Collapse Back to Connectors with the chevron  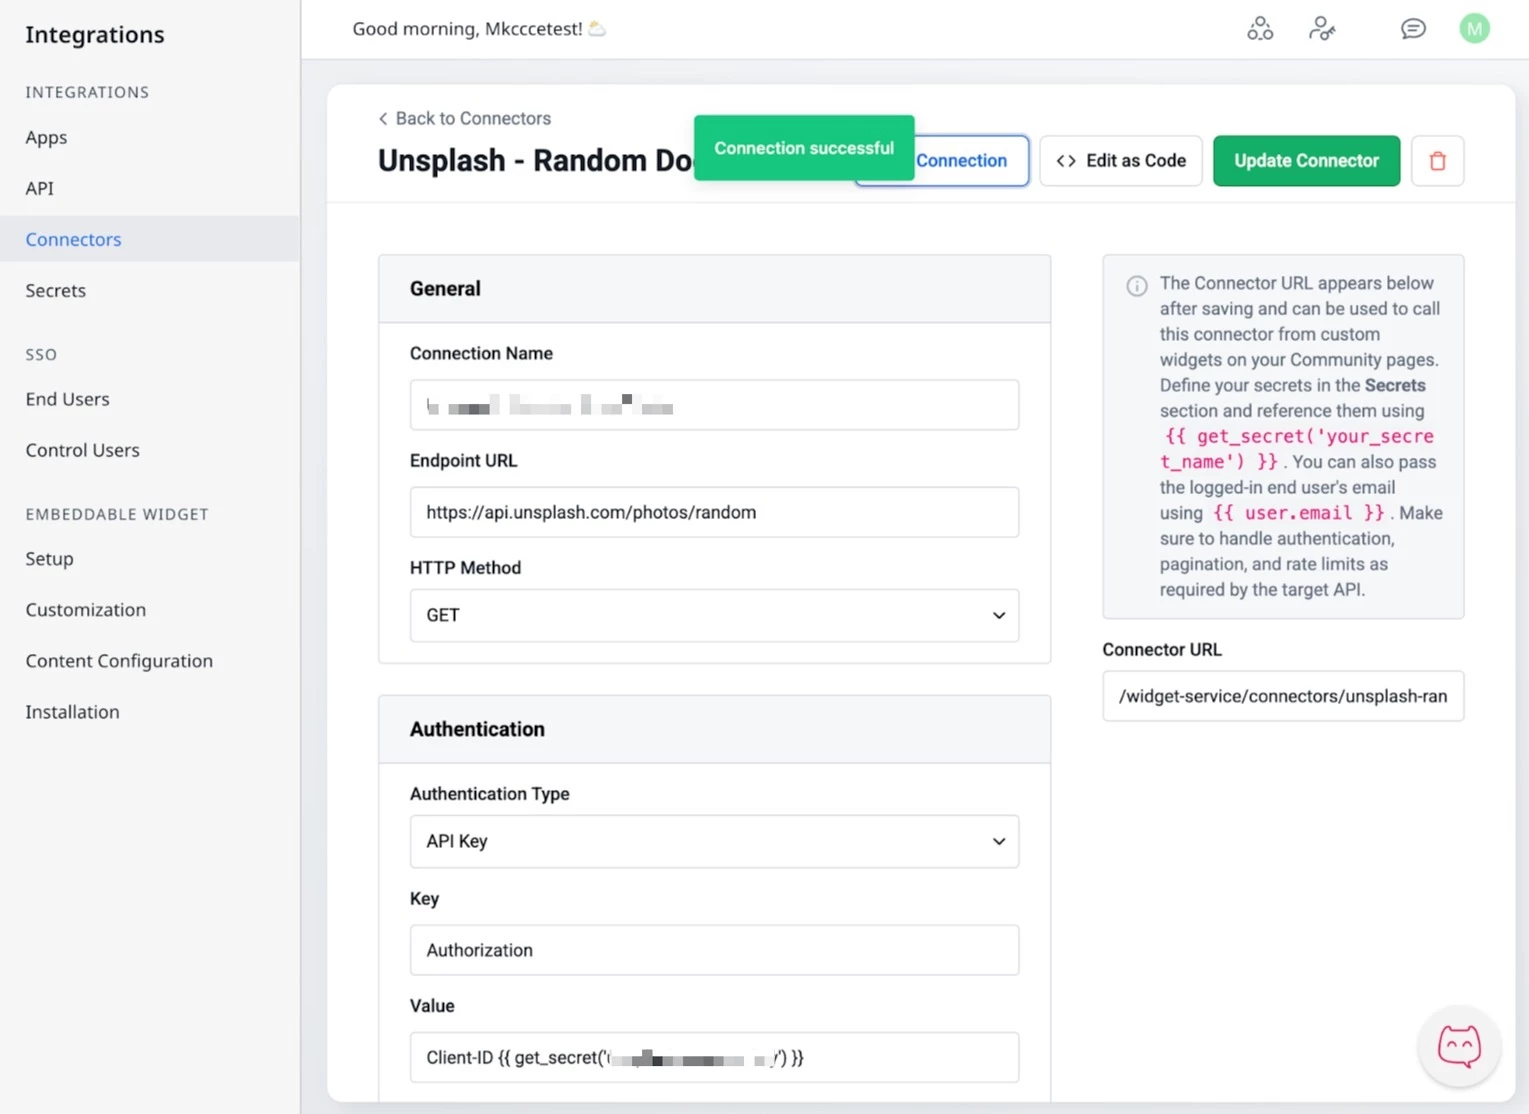click(383, 118)
